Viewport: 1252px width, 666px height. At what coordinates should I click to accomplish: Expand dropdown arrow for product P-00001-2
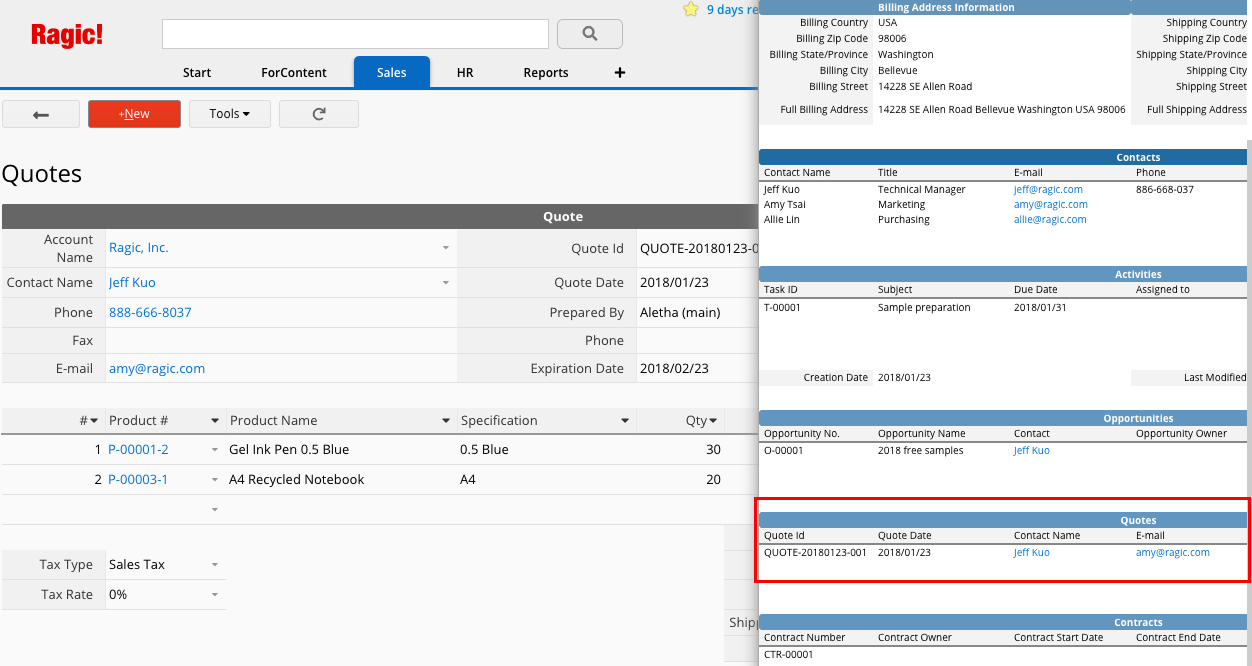point(215,450)
